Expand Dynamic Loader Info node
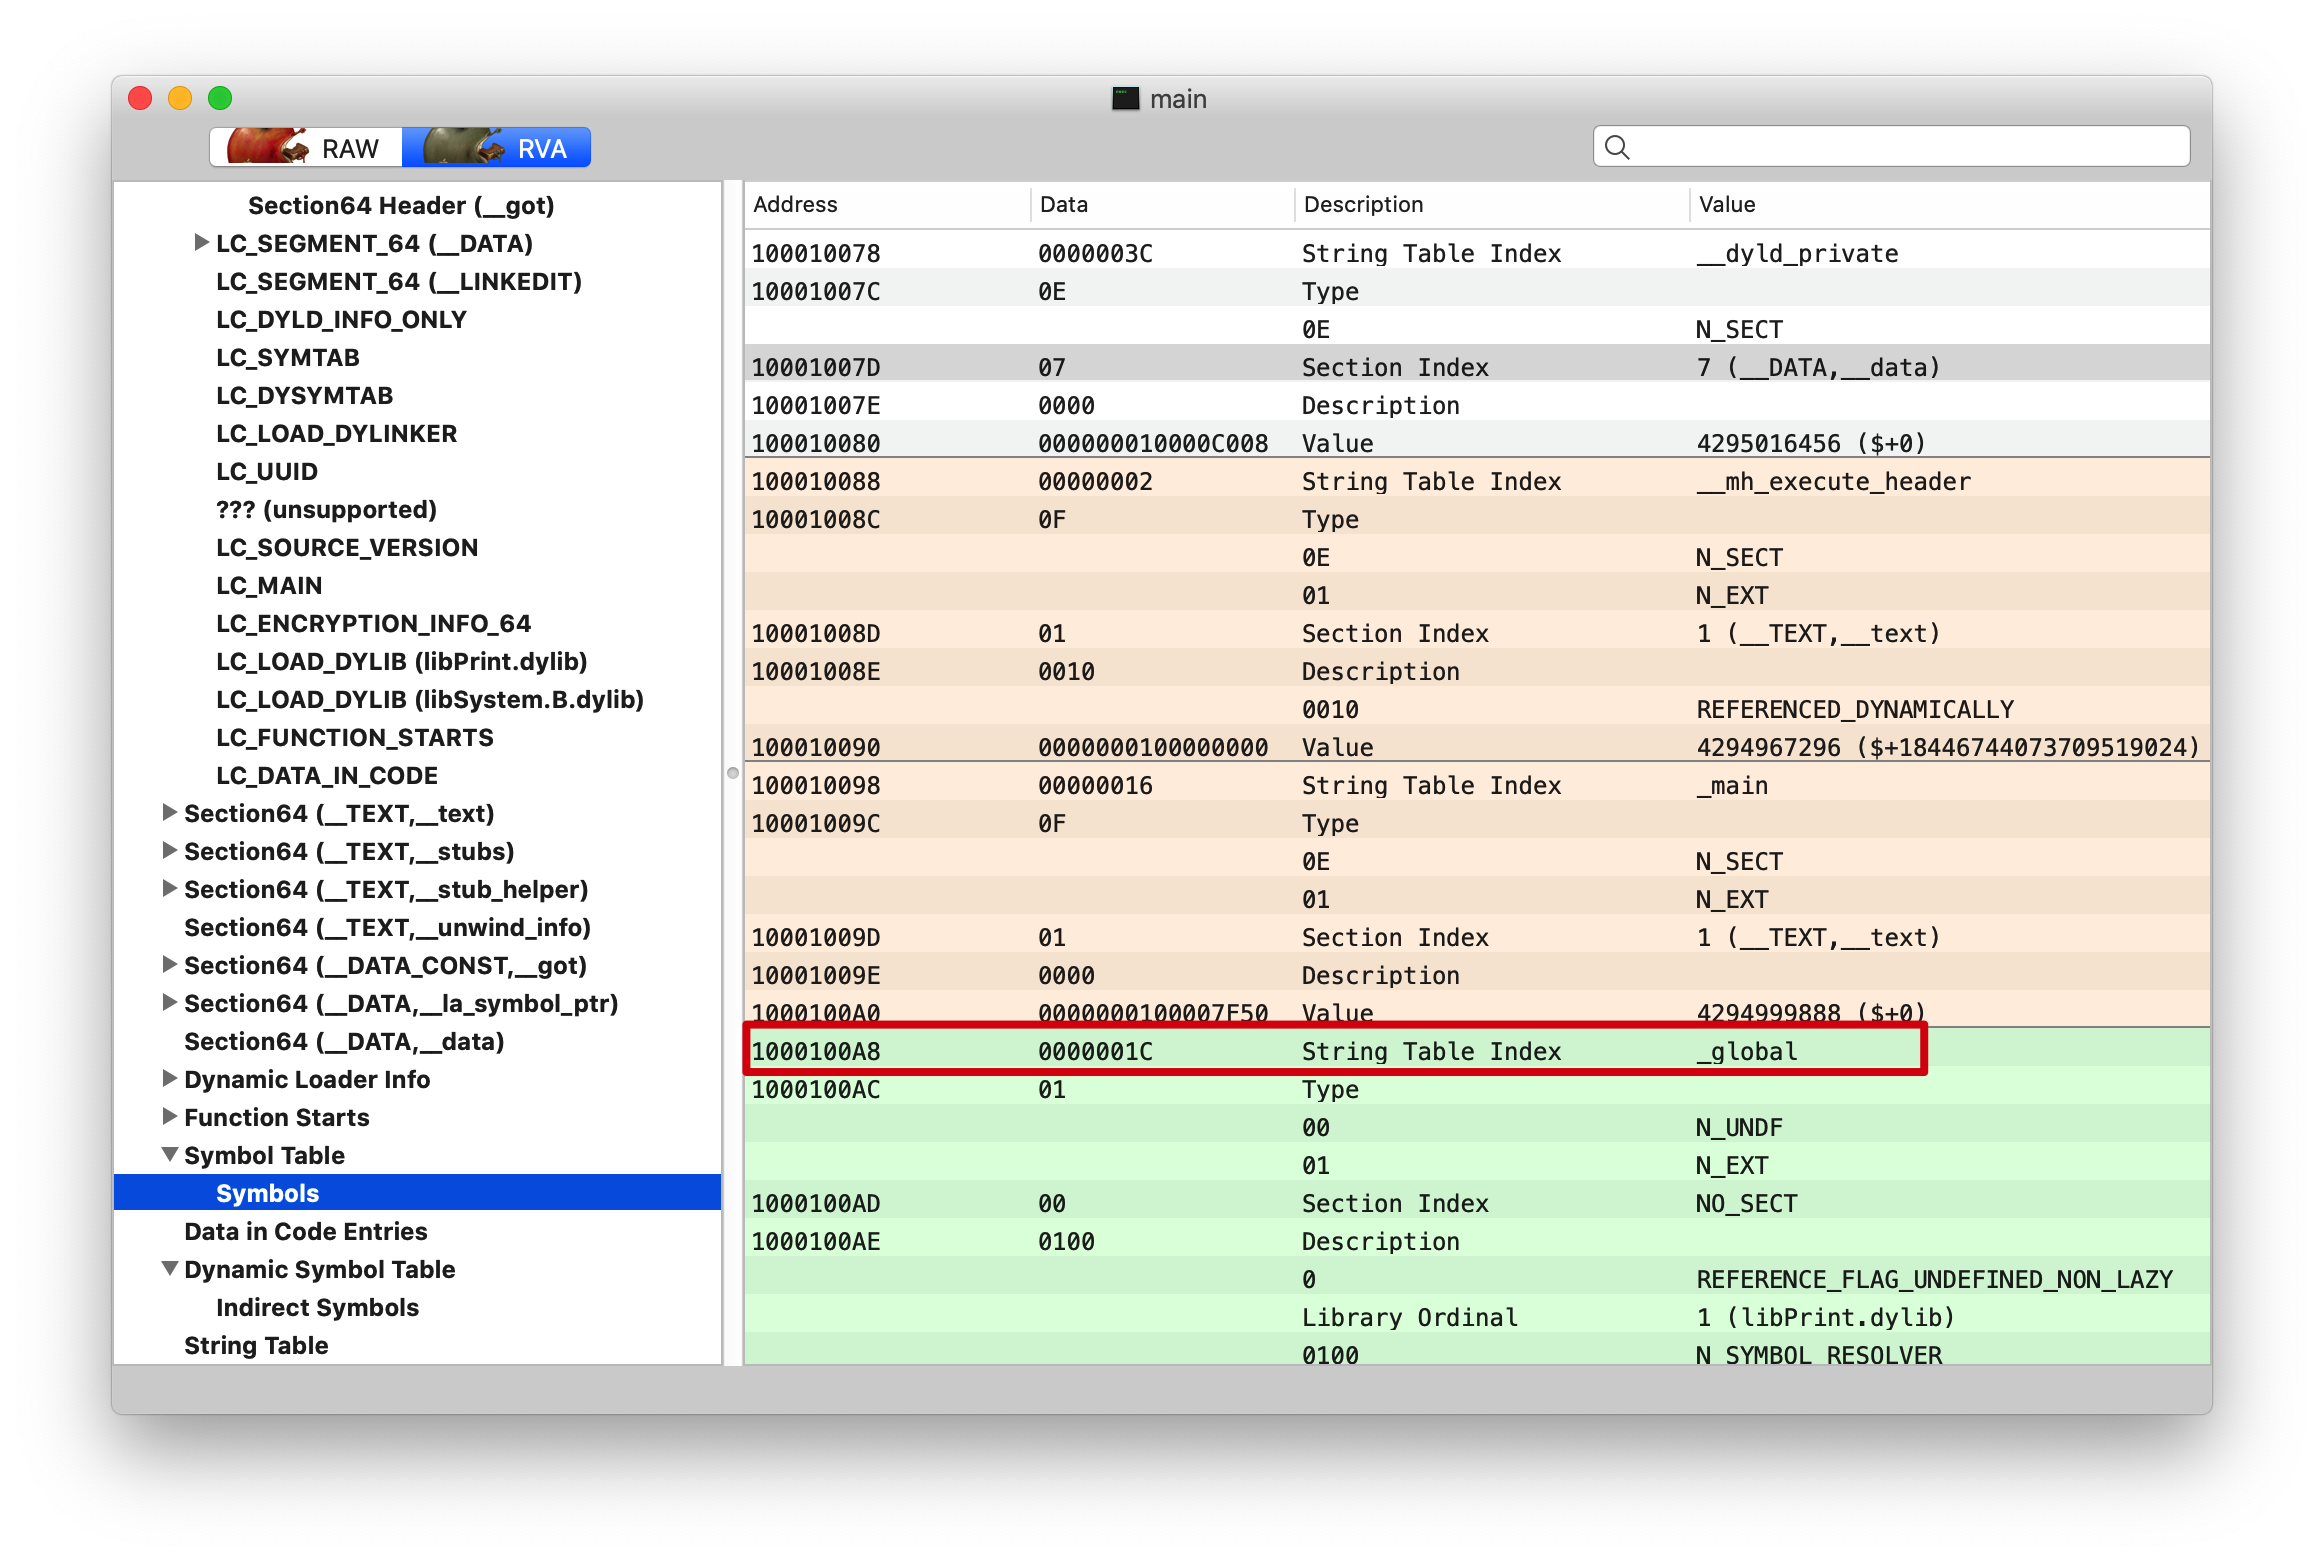The image size is (2324, 1562). [x=169, y=1079]
